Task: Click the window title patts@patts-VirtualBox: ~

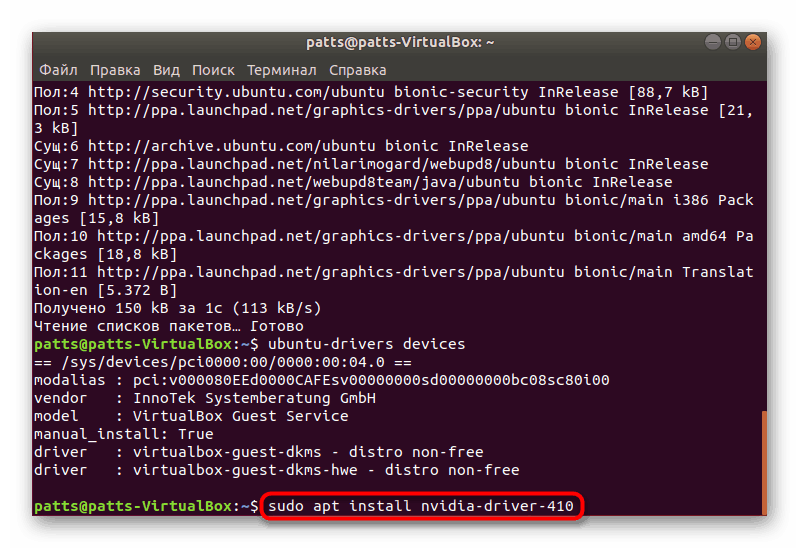Action: click(400, 42)
